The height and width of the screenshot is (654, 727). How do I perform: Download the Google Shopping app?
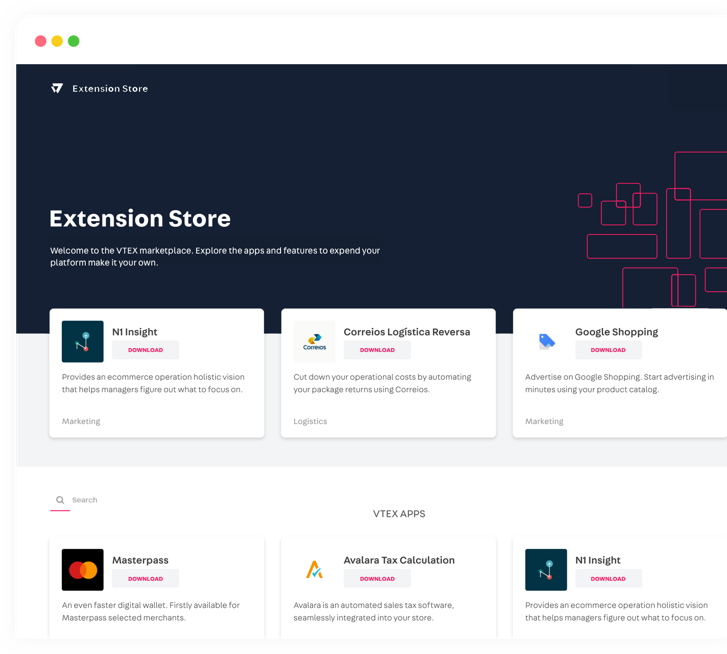608,350
